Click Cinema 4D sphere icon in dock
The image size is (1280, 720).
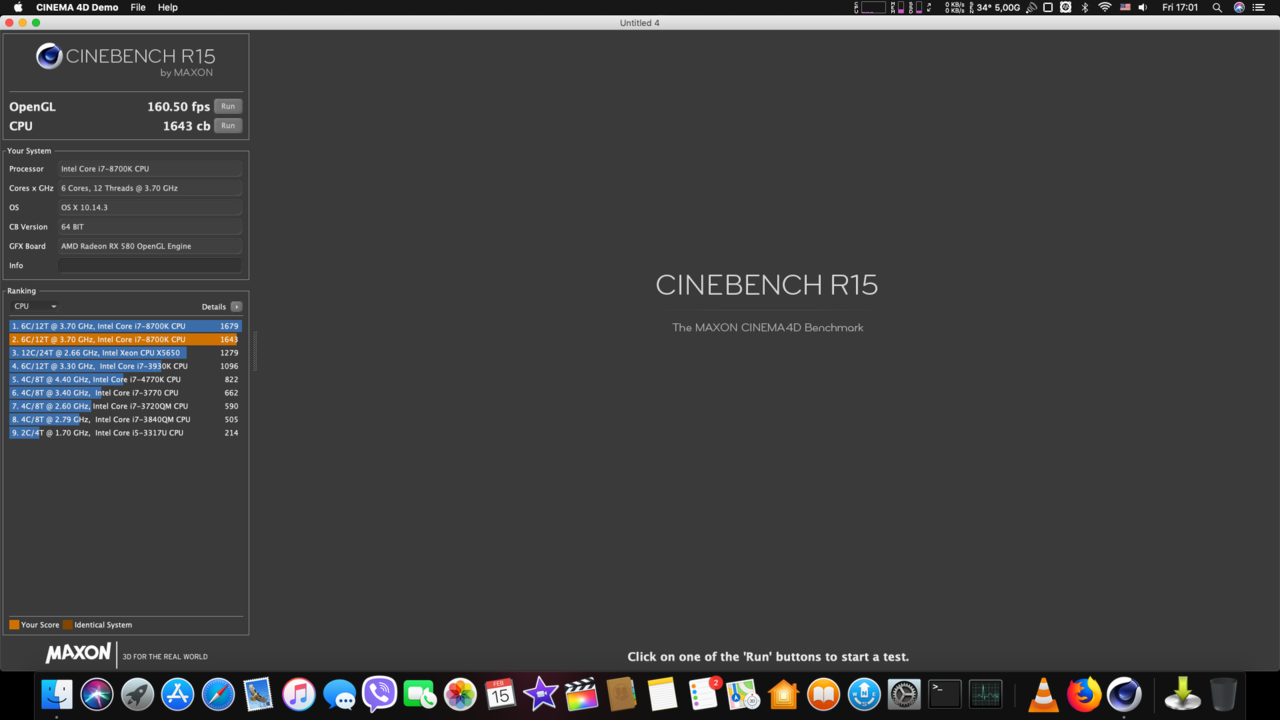[1124, 694]
